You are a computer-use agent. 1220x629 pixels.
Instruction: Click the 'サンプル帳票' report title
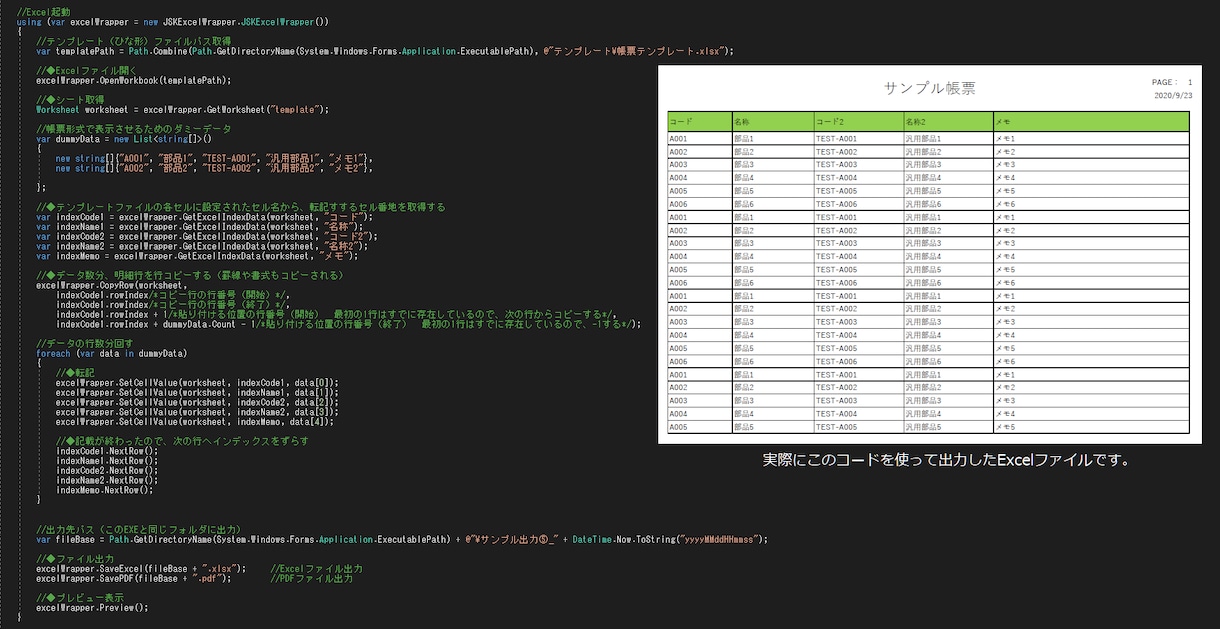pyautogui.click(x=930, y=88)
